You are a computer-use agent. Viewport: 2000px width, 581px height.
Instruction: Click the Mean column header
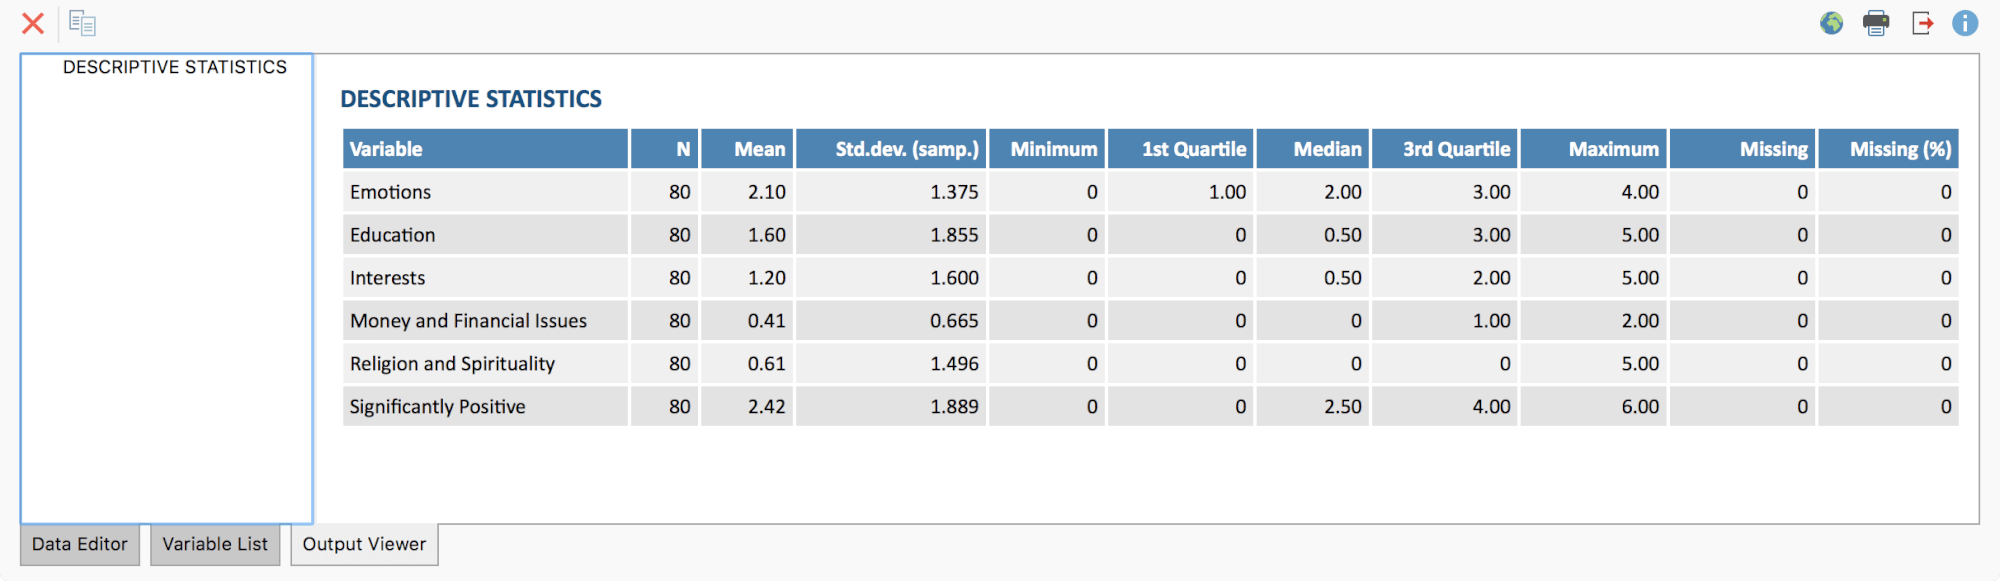[747, 149]
